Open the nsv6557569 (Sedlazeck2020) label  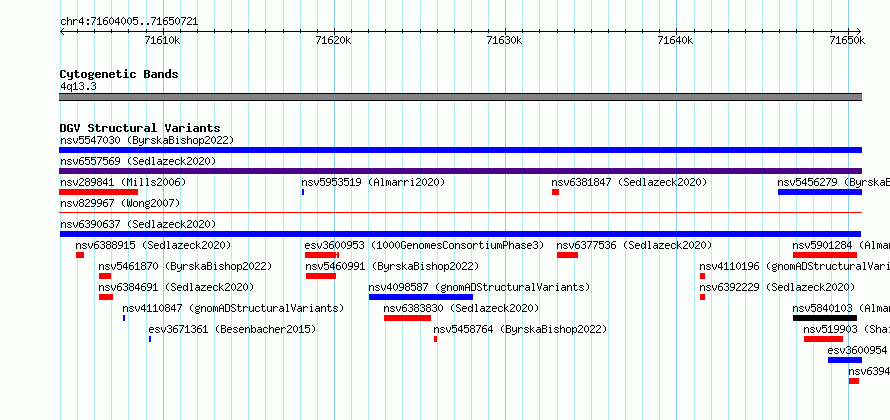138,161
